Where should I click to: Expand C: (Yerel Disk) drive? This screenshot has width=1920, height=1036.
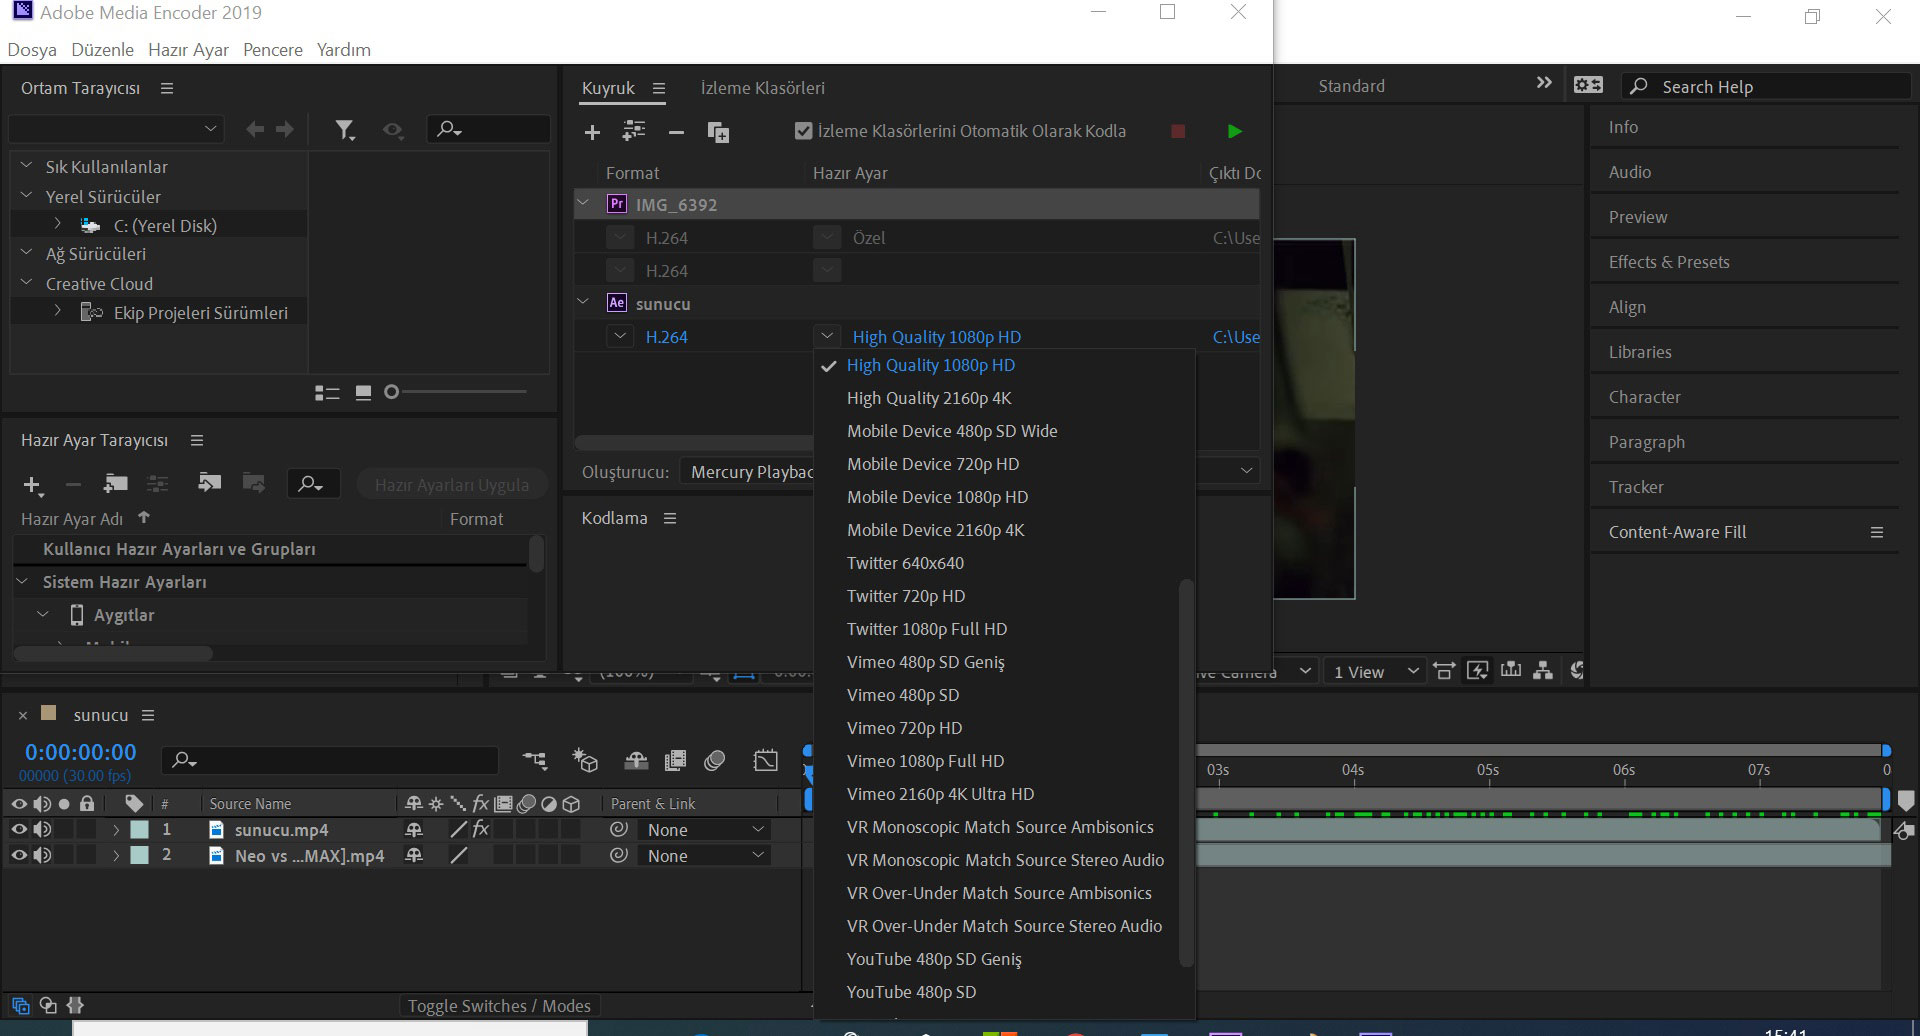click(57, 224)
